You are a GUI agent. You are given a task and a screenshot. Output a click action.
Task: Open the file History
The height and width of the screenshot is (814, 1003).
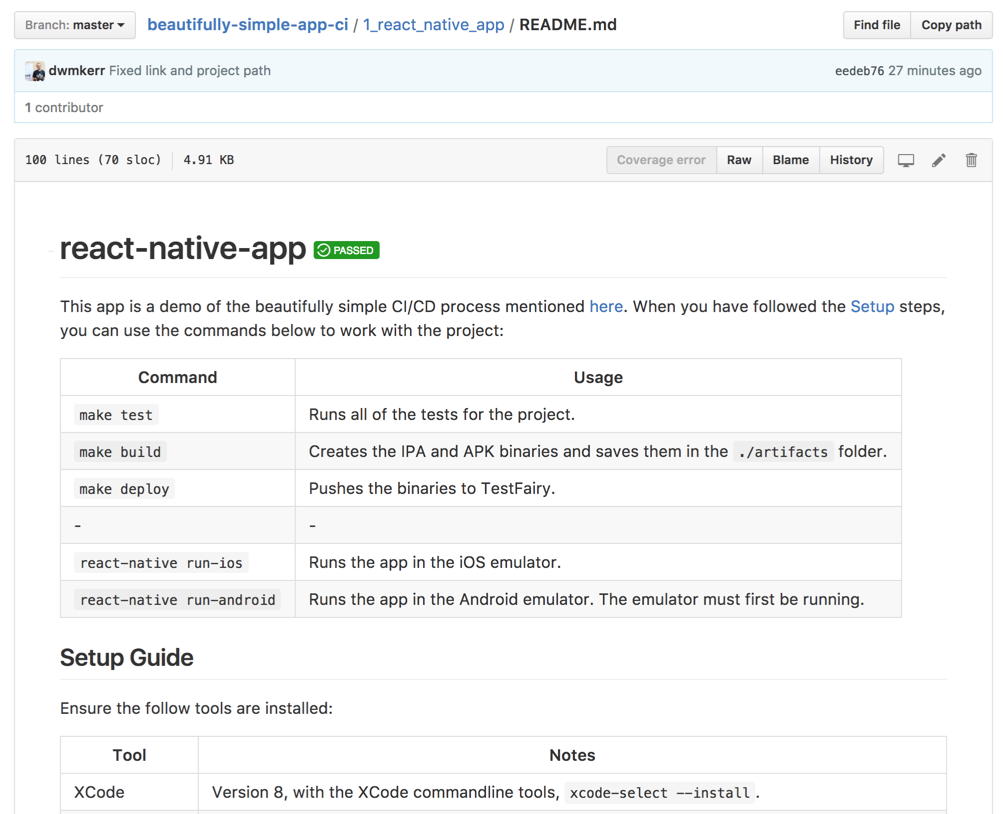pyautogui.click(x=851, y=160)
